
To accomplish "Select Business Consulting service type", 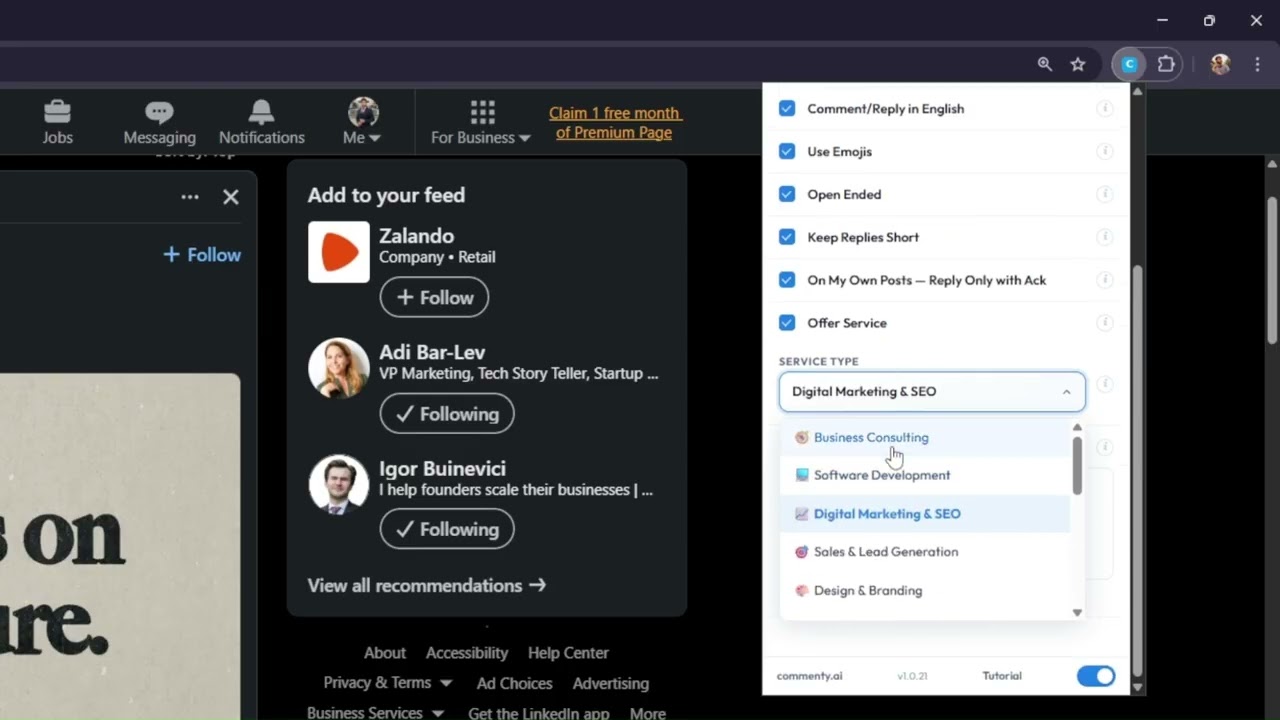I will [x=925, y=437].
